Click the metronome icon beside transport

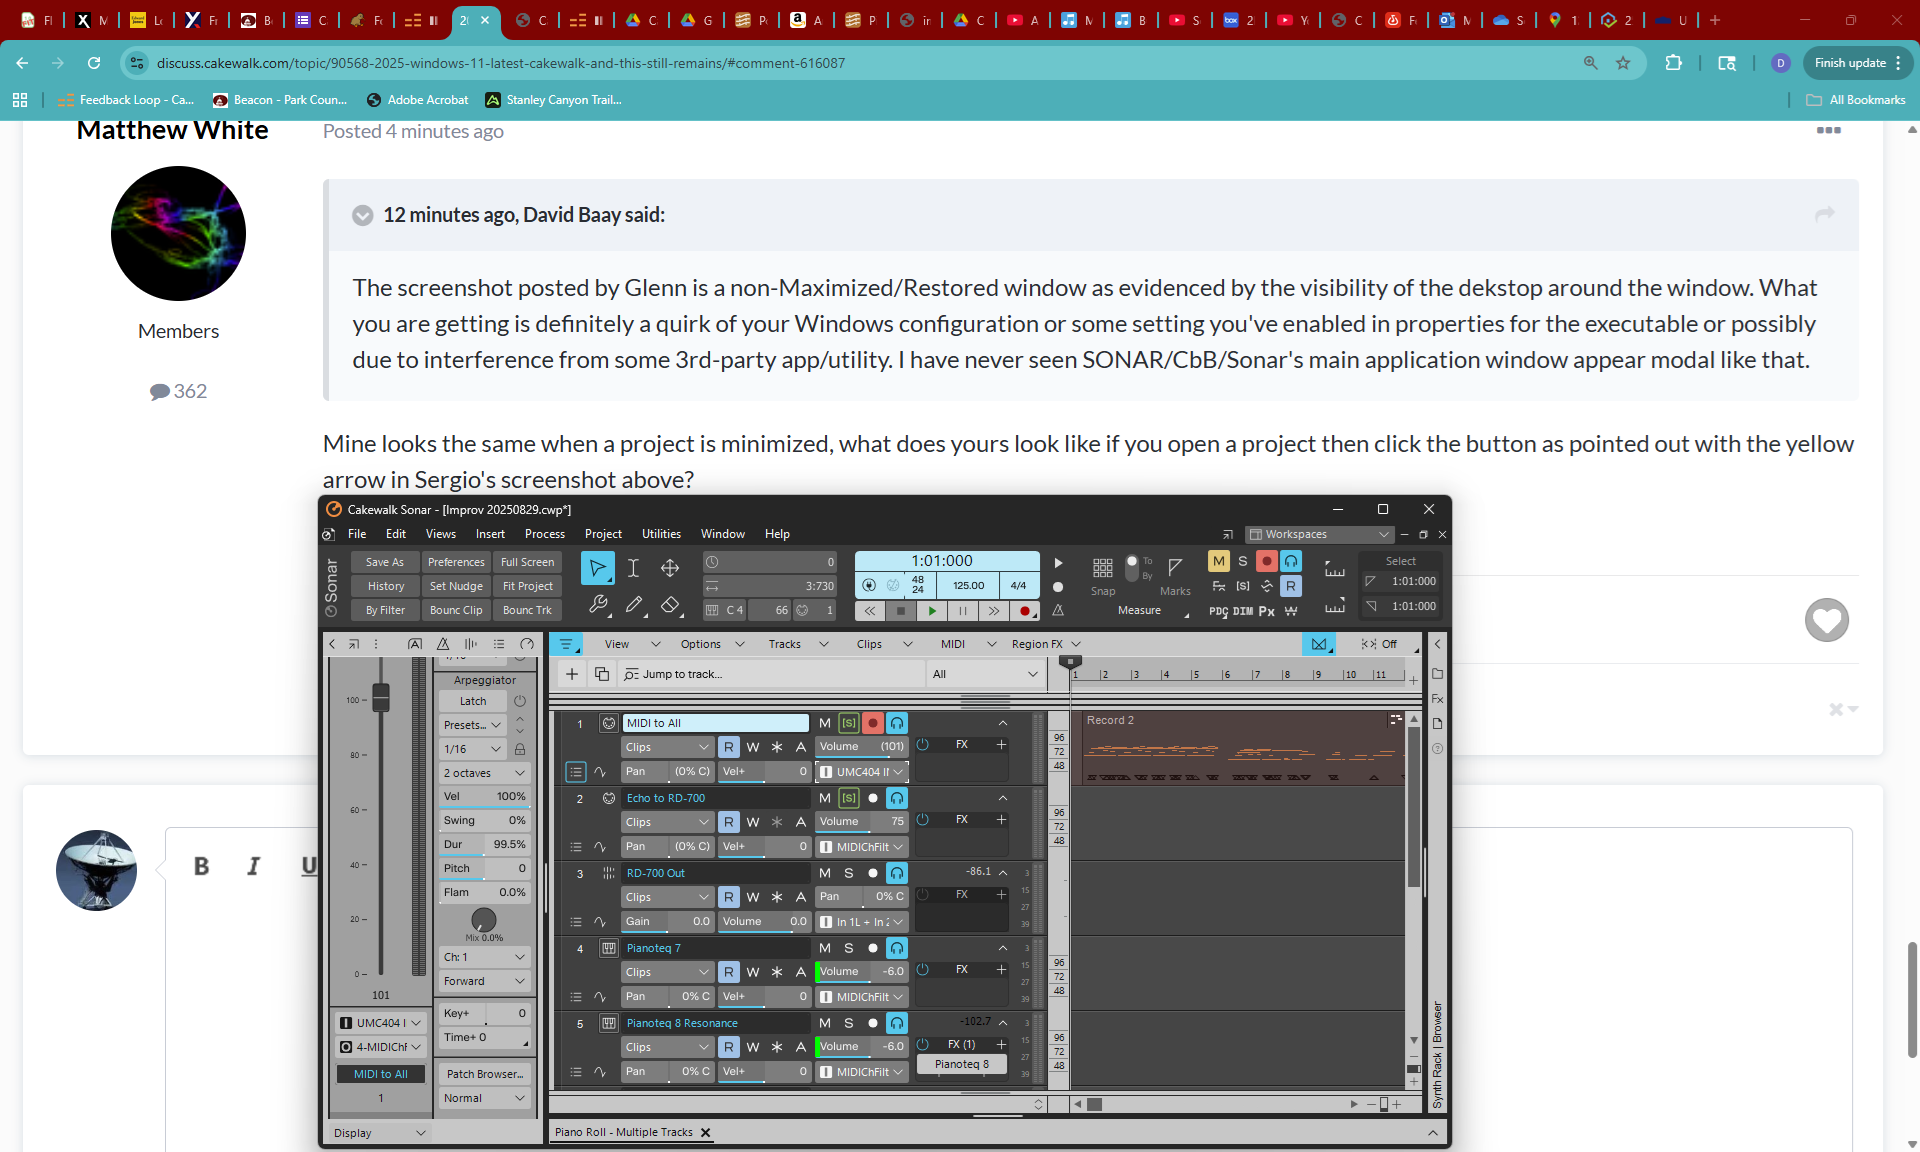pyautogui.click(x=1058, y=610)
